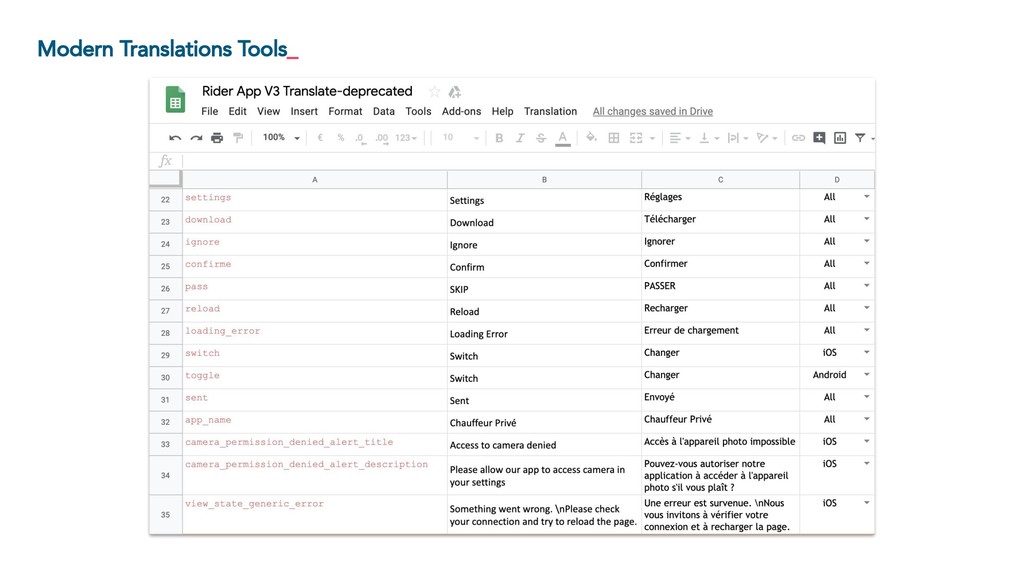Open the 100% zoom dropdown
Viewport: 1024px width, 576px height.
[x=279, y=138]
